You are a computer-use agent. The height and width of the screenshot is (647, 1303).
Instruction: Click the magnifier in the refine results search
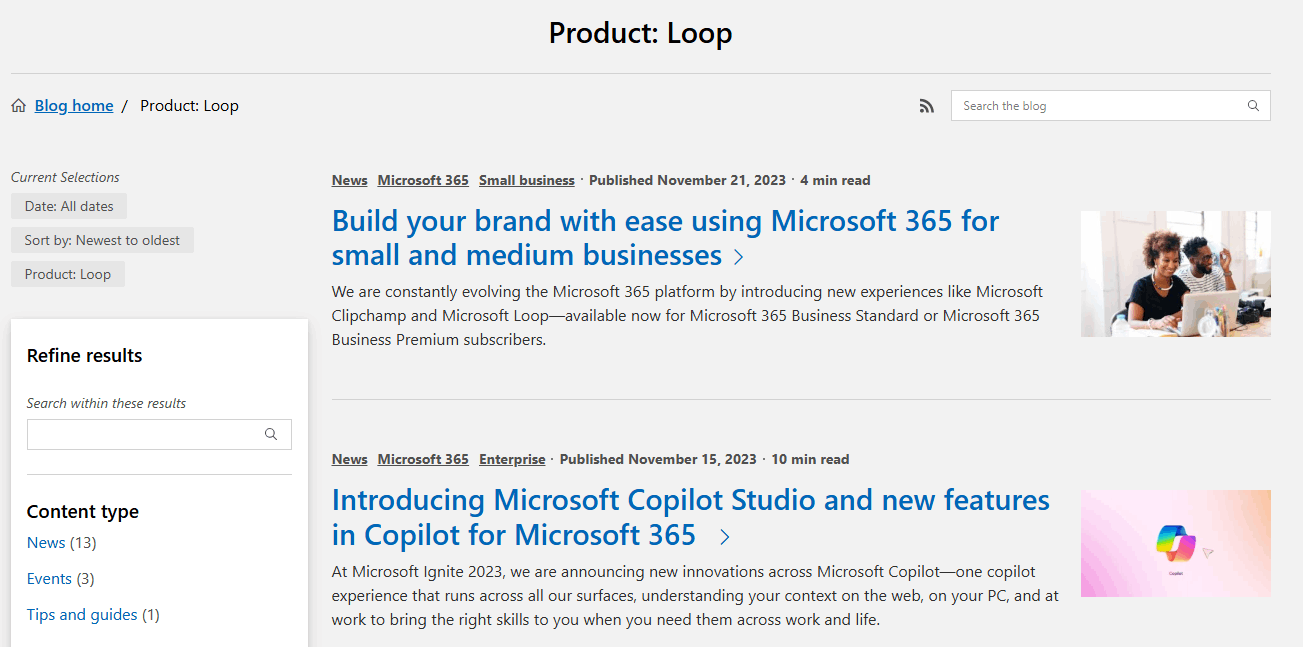coord(271,434)
